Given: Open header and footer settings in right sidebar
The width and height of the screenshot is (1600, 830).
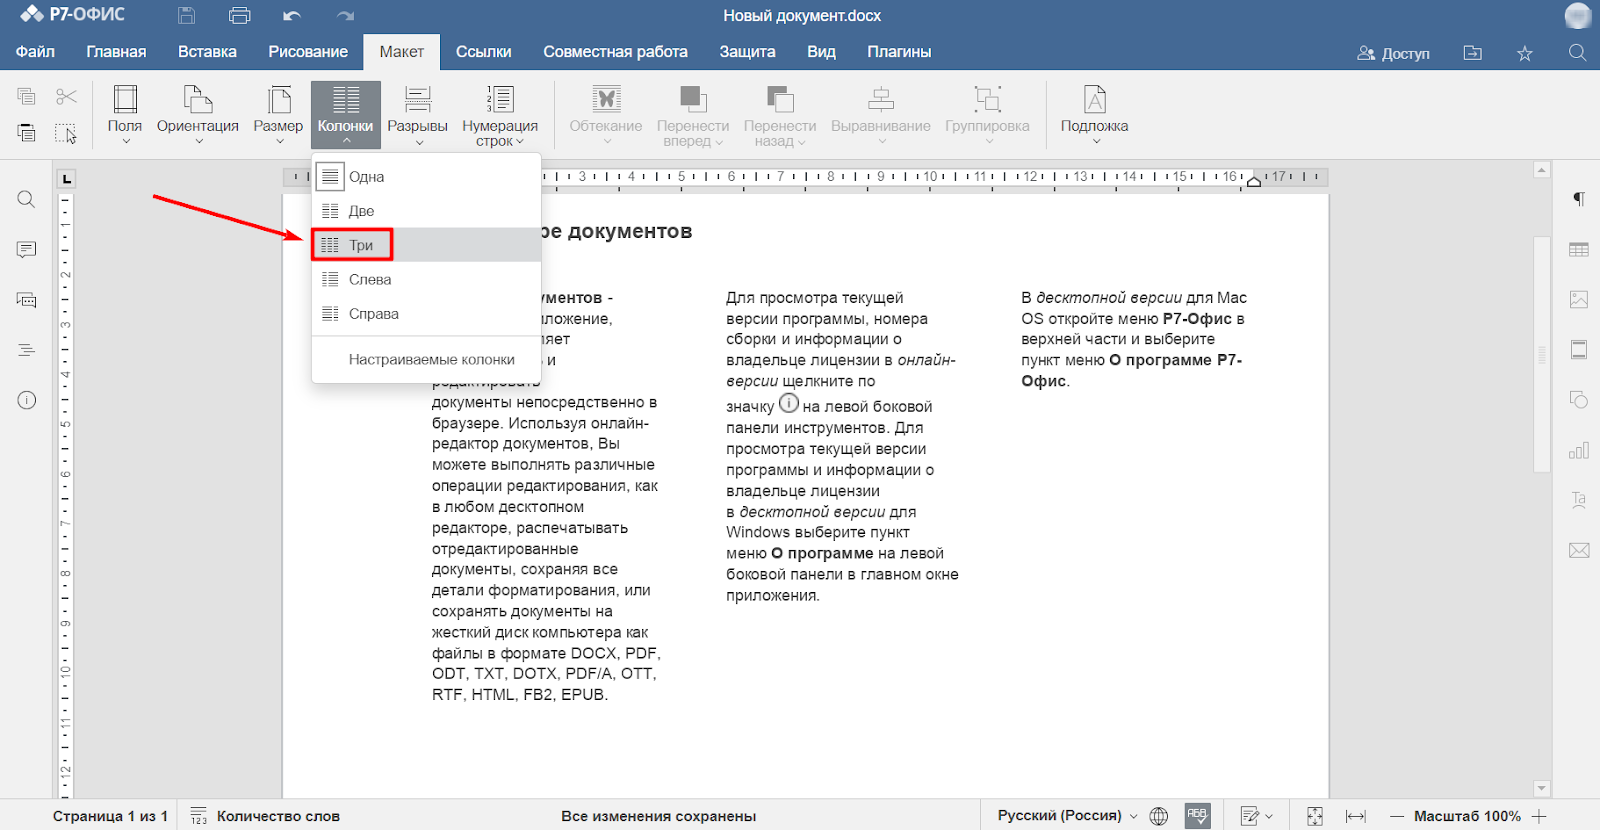Looking at the screenshot, I should (x=1579, y=350).
